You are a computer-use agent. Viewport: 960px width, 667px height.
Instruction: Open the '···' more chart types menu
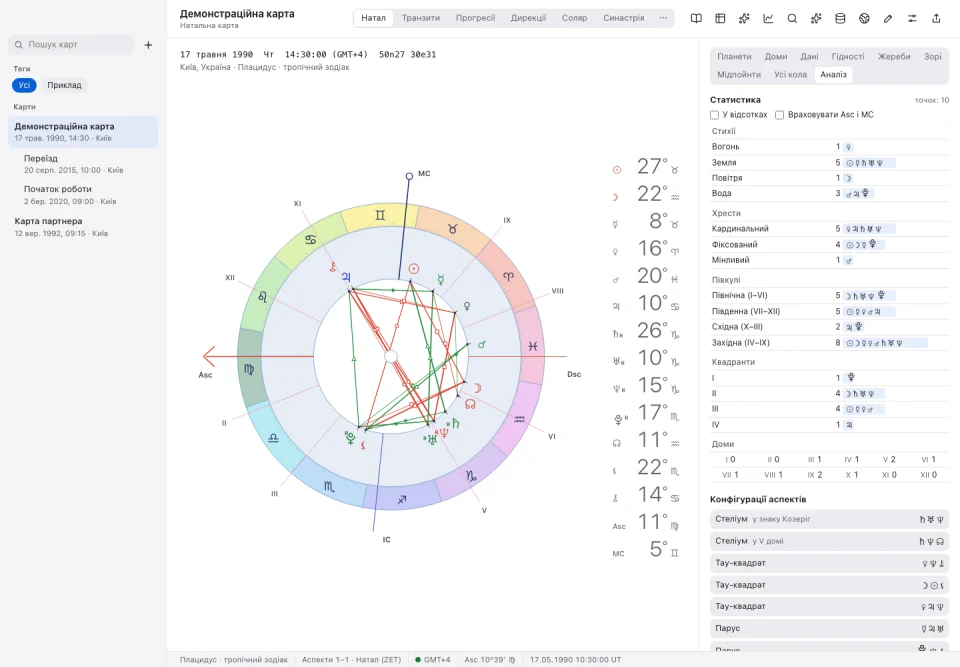click(x=663, y=18)
